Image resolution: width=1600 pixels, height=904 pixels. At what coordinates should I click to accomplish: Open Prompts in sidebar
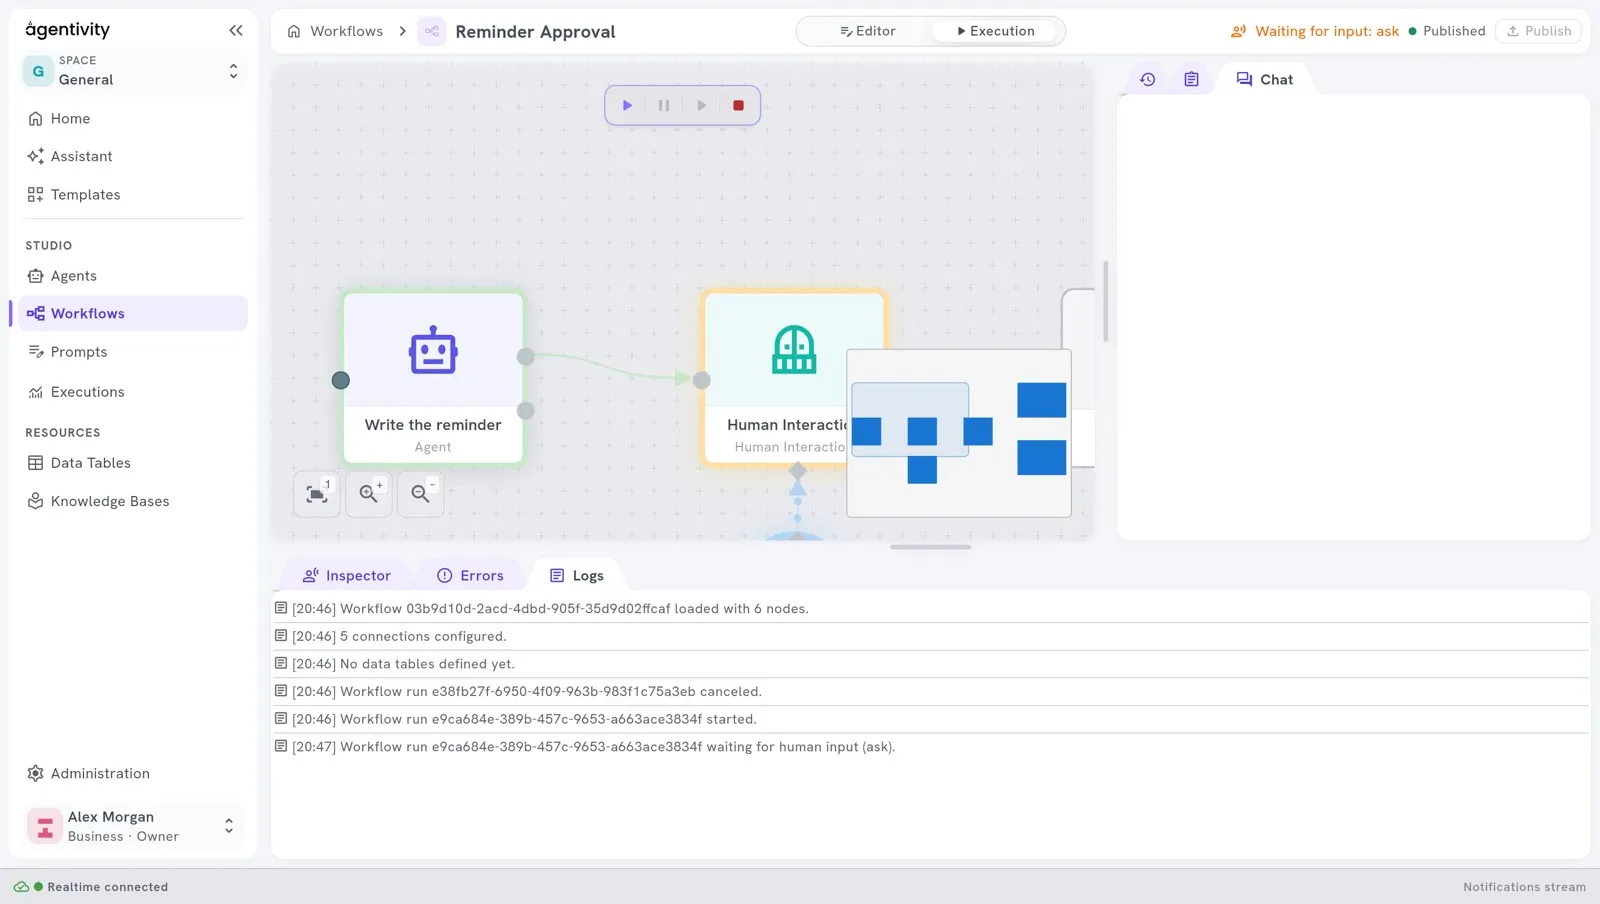click(133, 352)
